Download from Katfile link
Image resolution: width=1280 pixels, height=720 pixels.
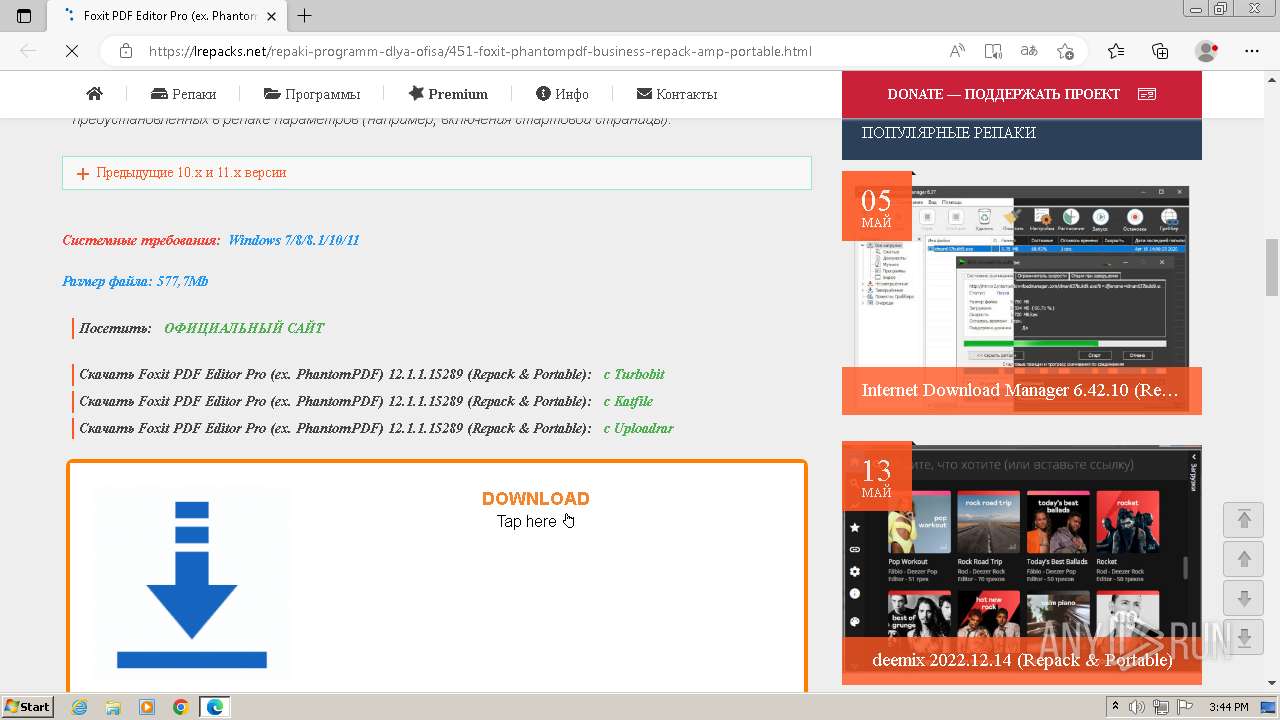tap(628, 401)
